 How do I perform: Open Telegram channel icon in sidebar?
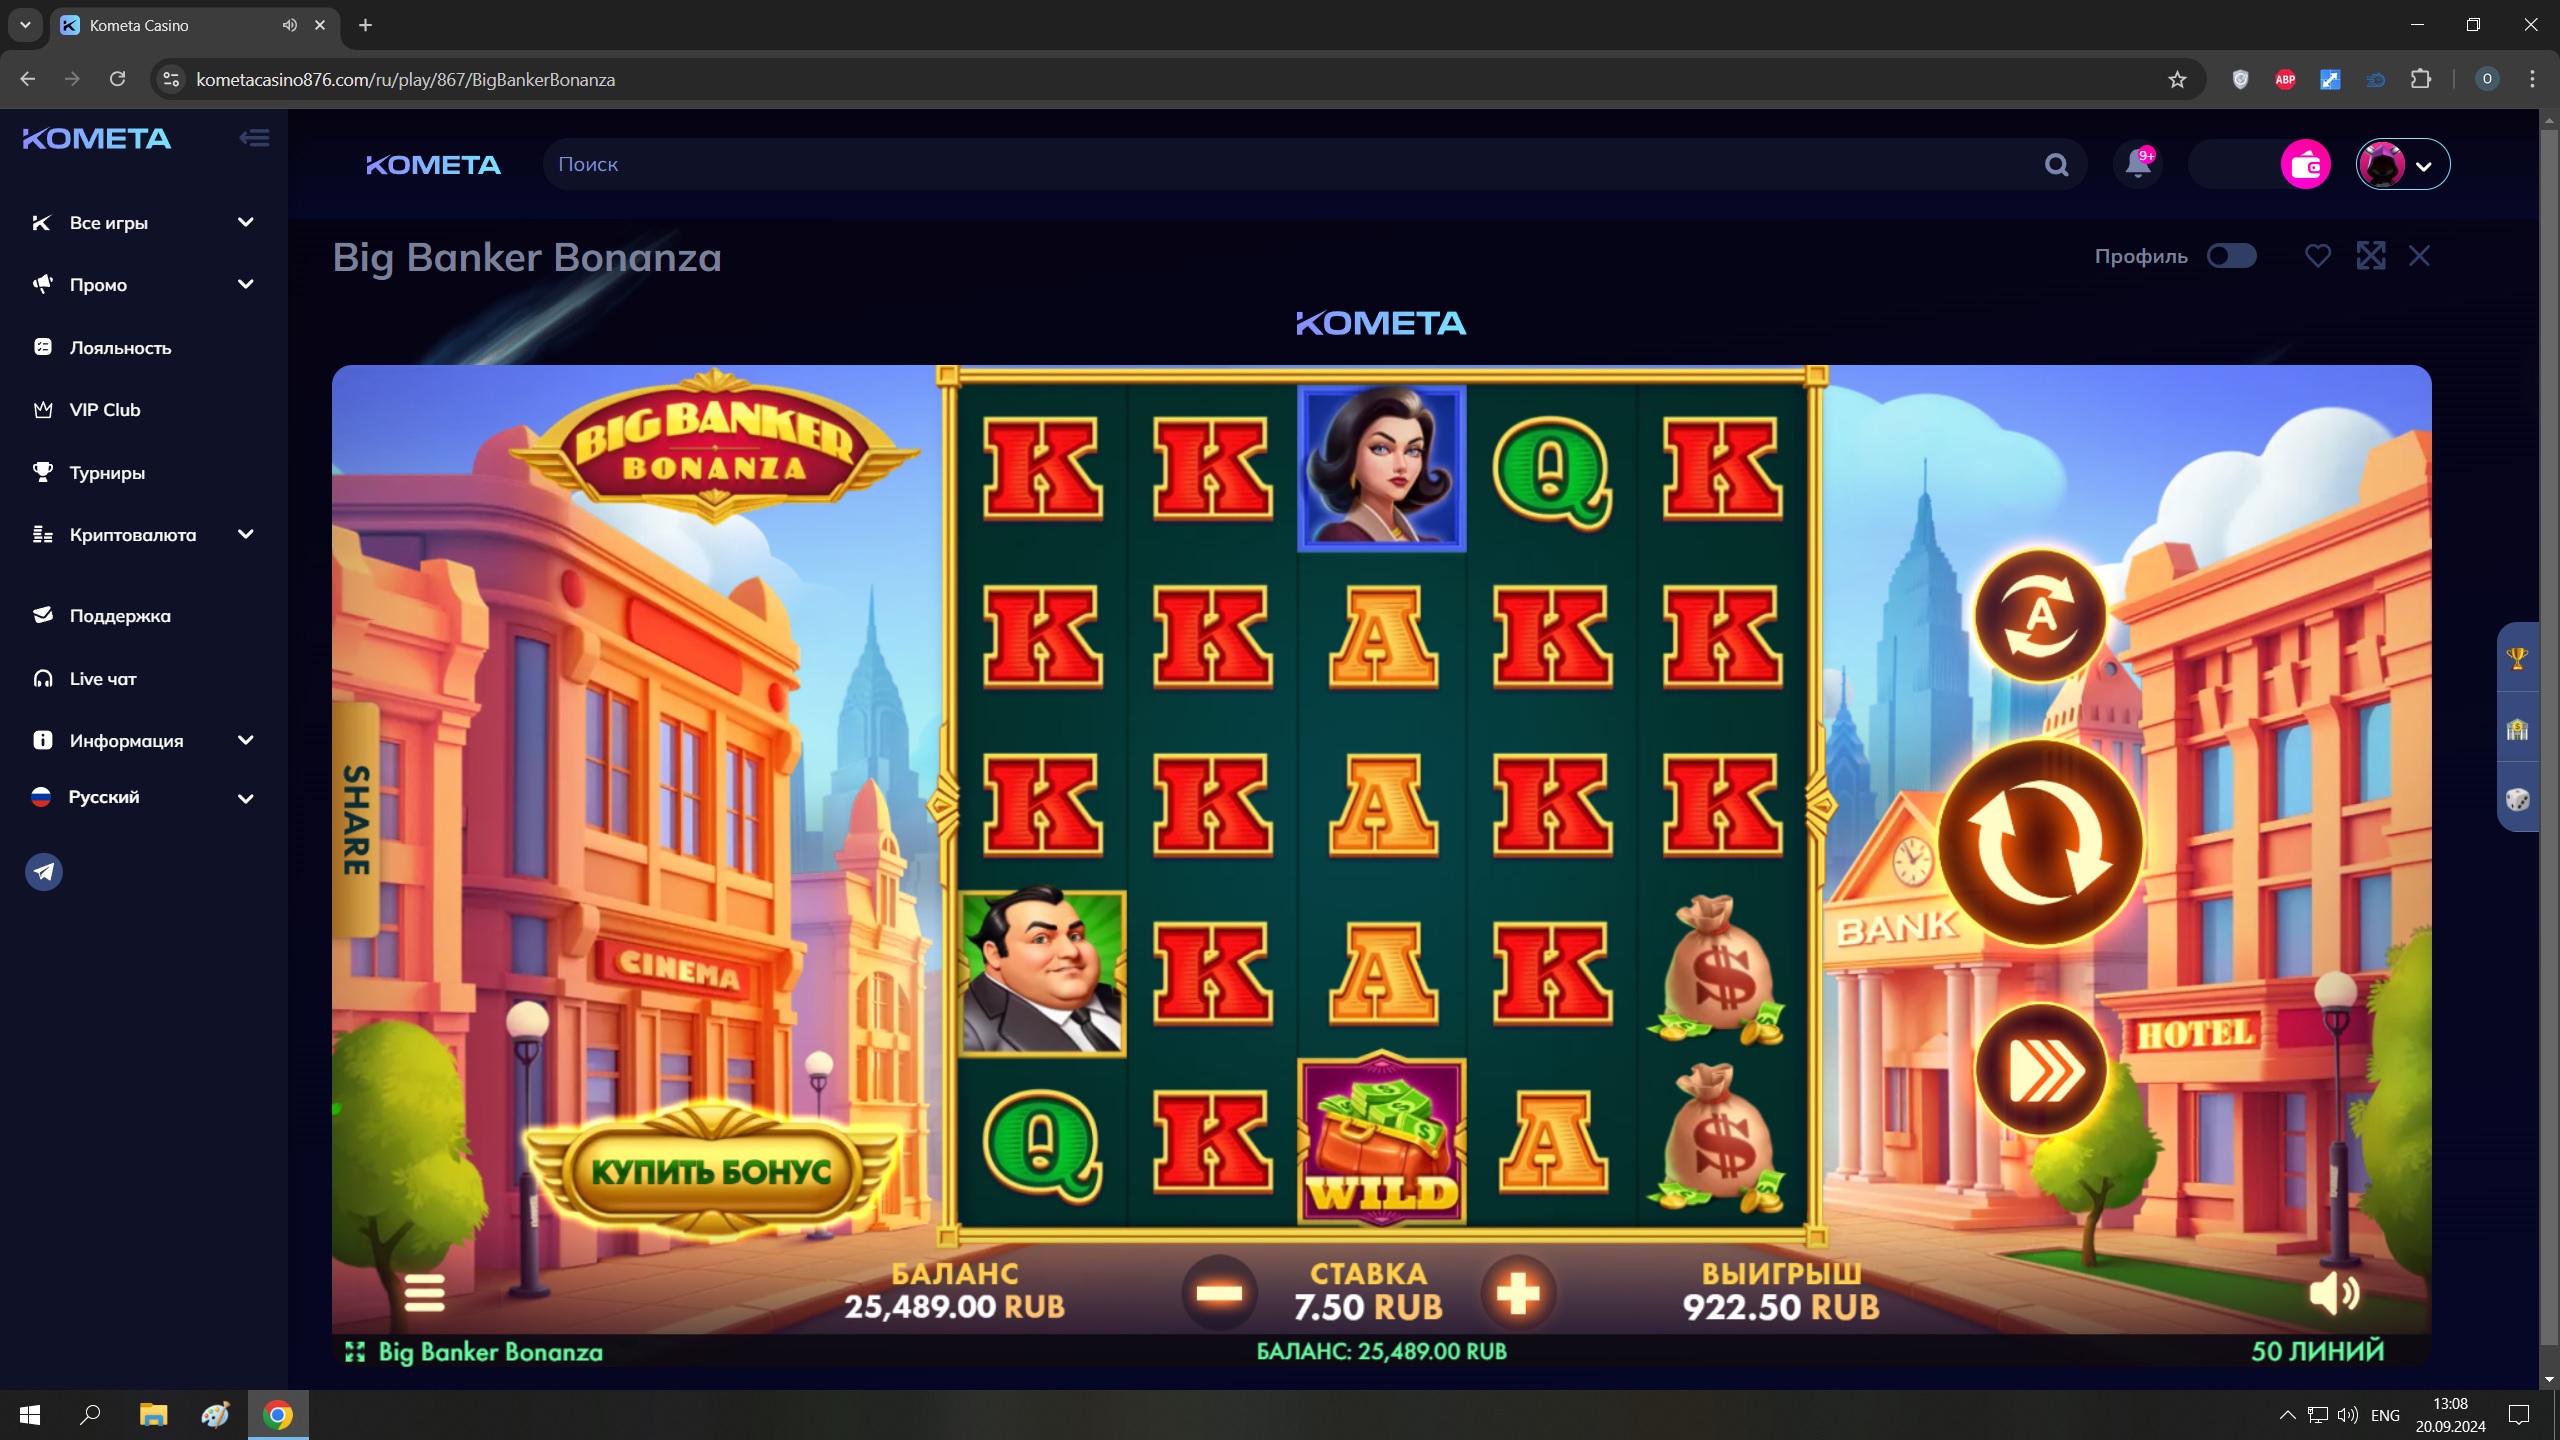tap(44, 872)
